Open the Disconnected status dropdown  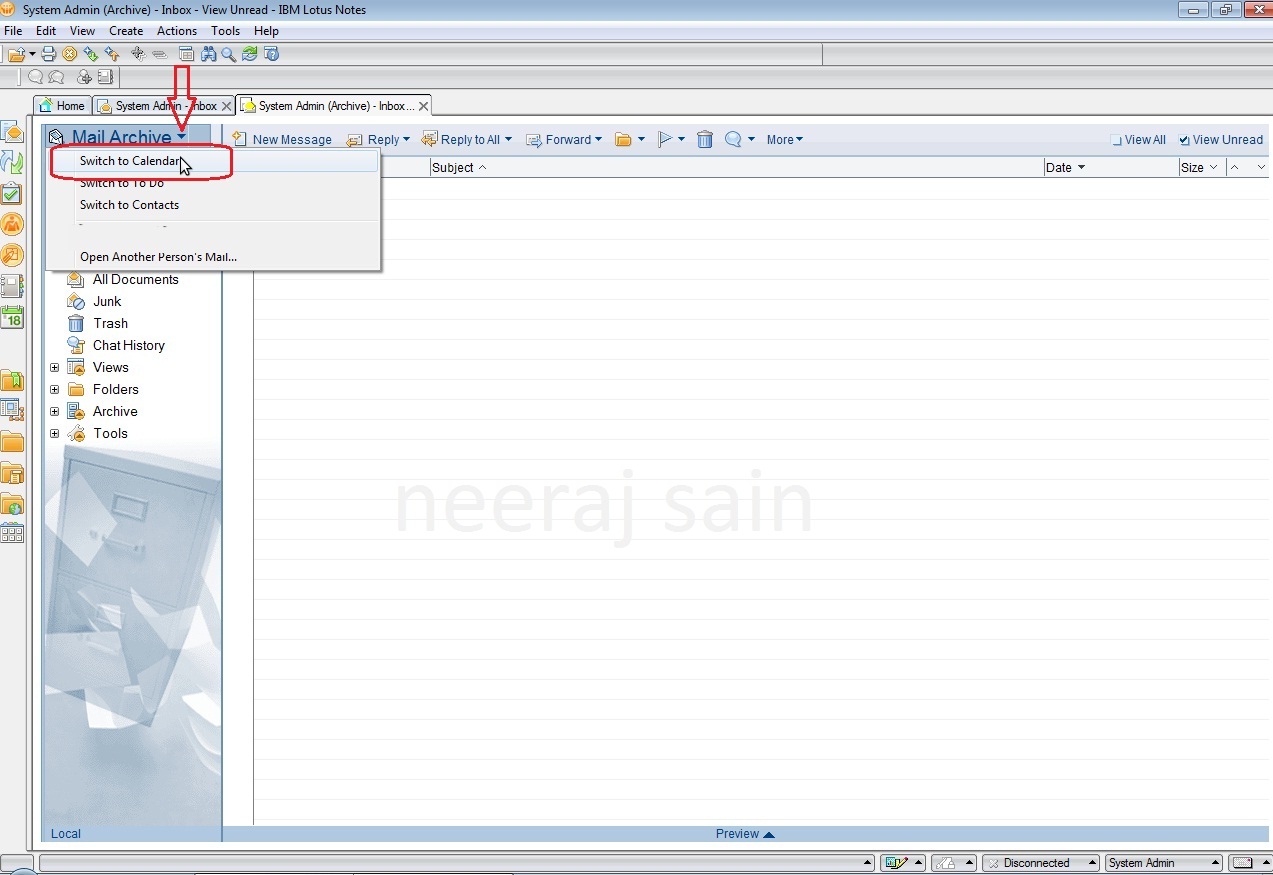click(x=1091, y=863)
